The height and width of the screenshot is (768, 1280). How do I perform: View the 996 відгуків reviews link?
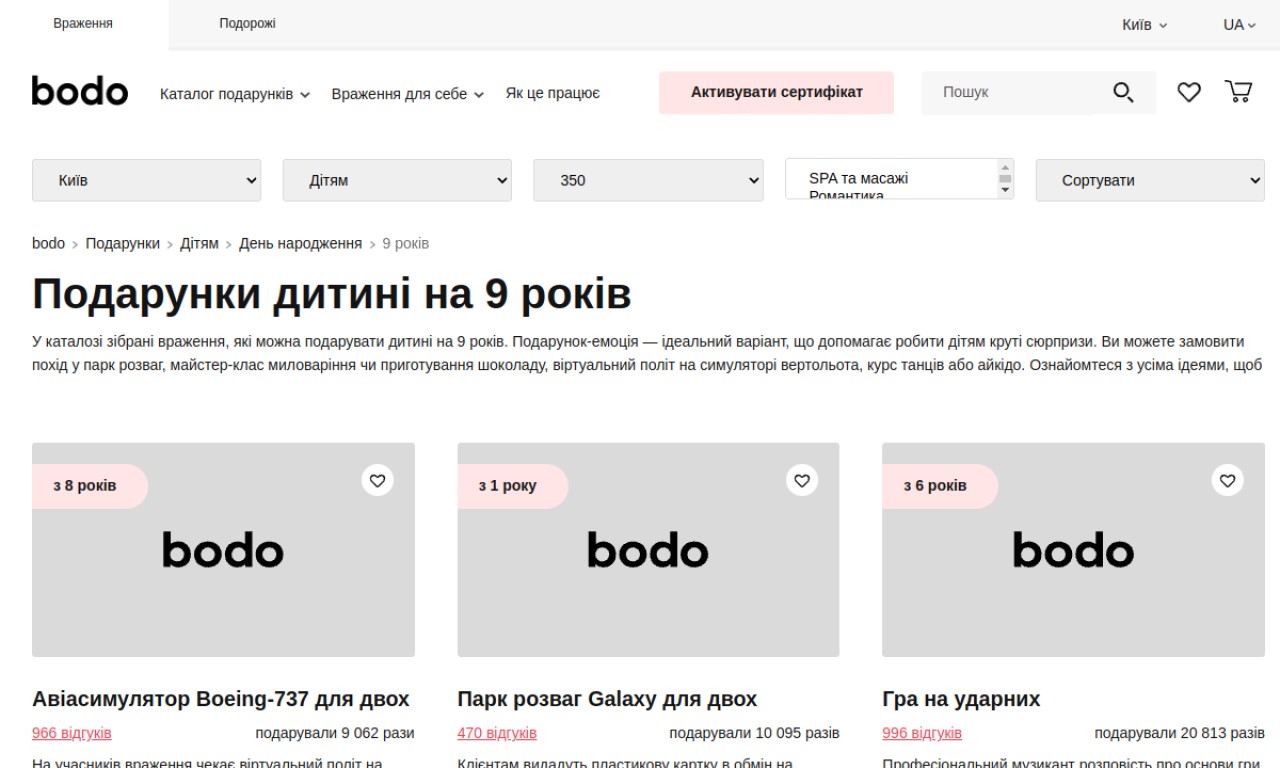pyautogui.click(x=922, y=733)
